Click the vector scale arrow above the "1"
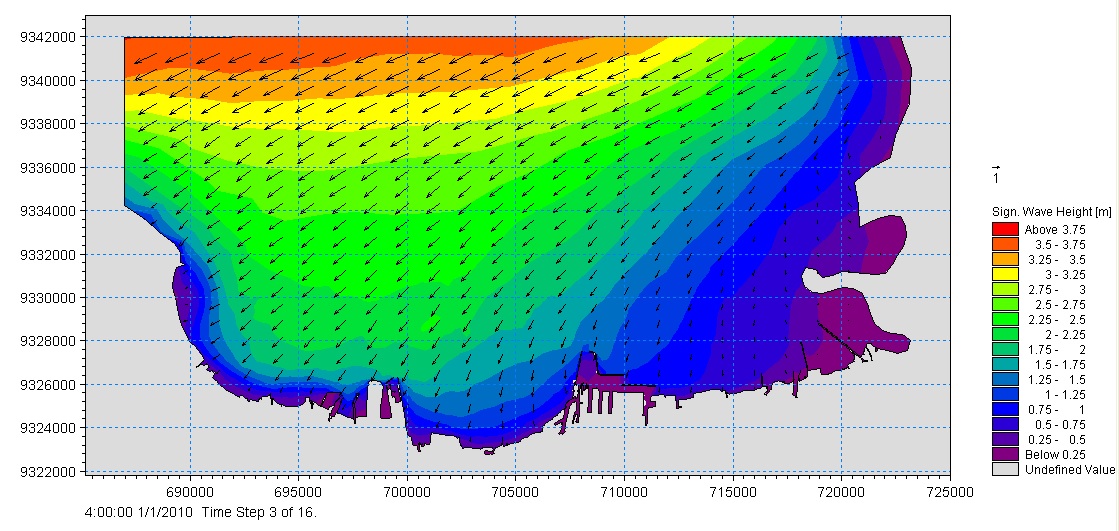 995,167
